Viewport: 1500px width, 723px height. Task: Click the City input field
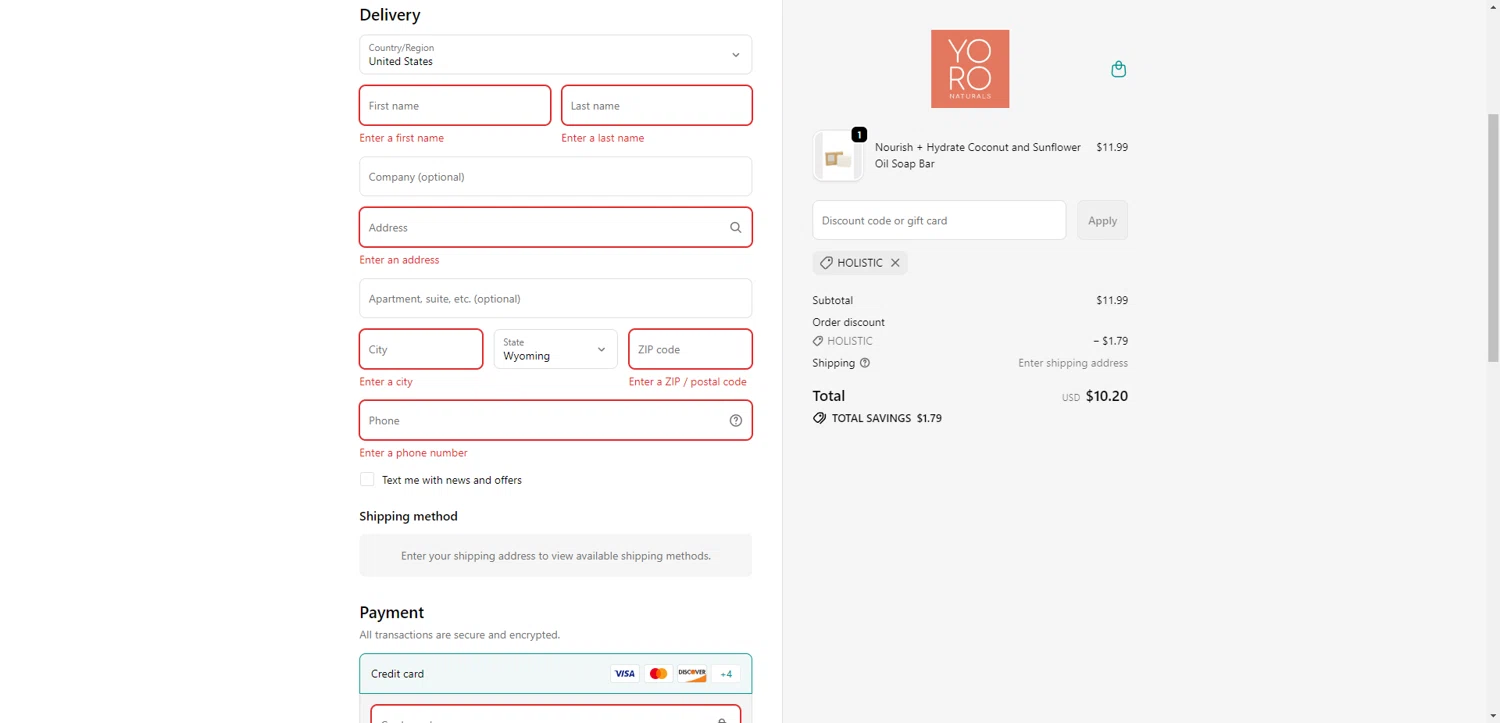click(x=421, y=349)
